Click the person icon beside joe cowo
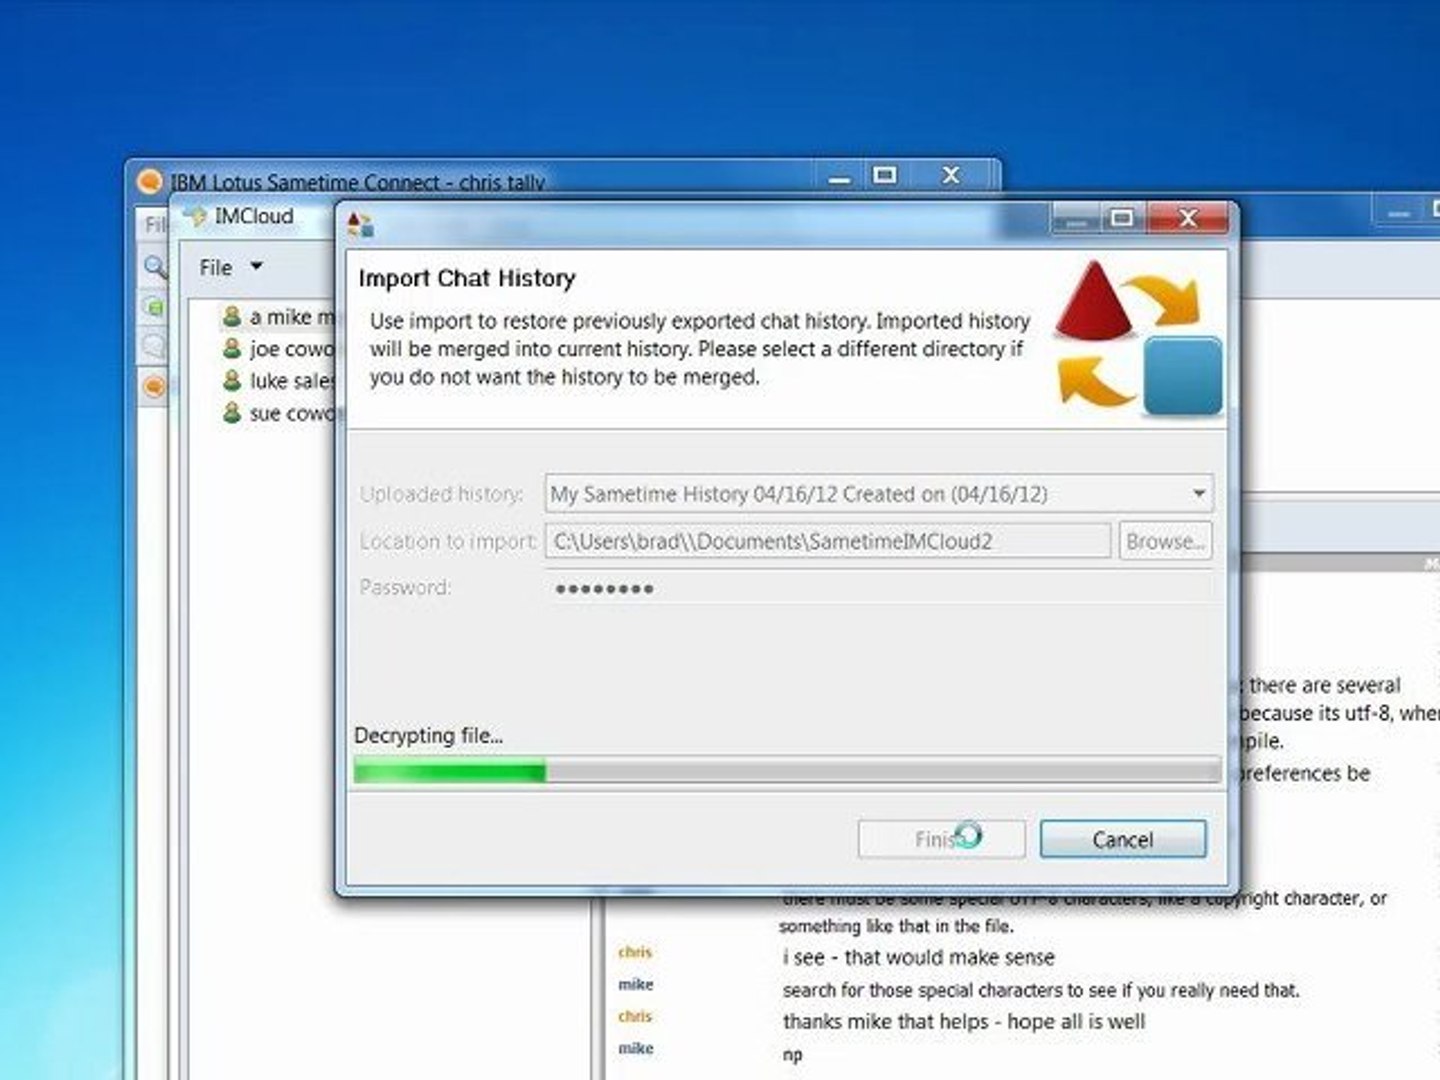Screen dimensions: 1440x1080 (232, 349)
